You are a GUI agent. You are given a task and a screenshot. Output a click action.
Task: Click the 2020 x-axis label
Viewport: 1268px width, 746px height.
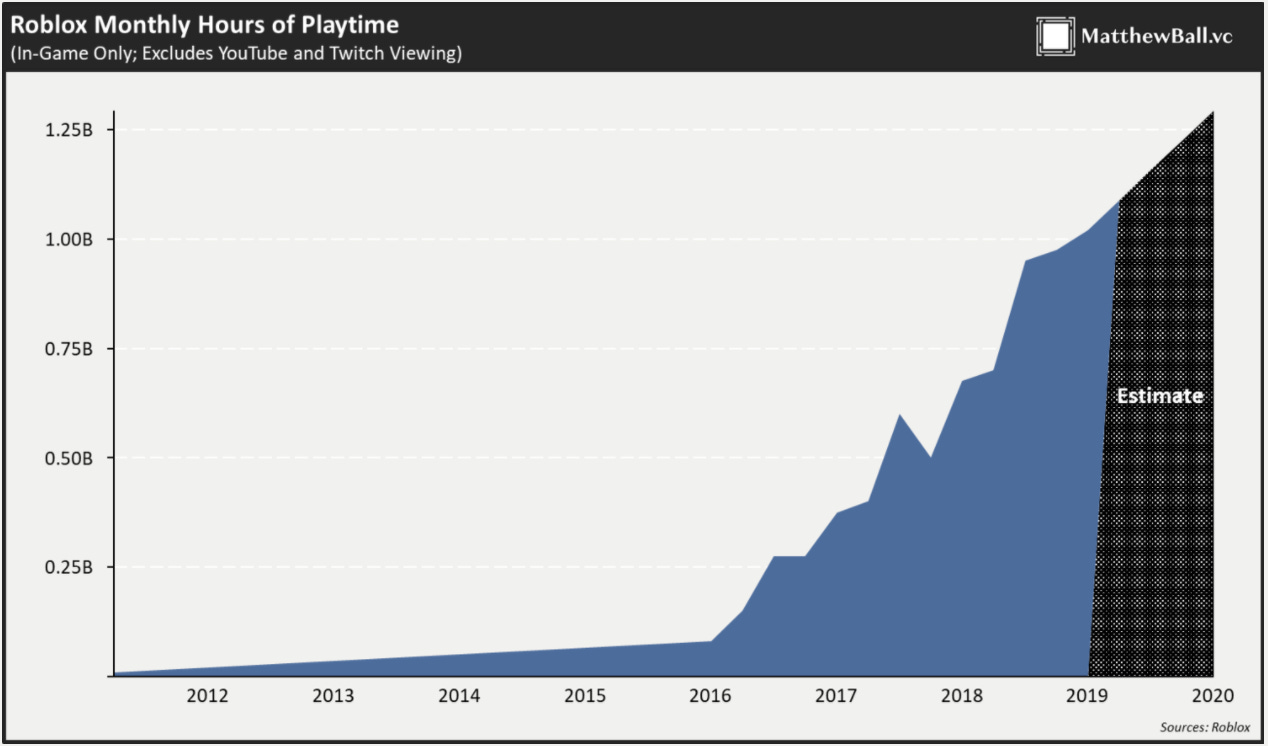click(x=1214, y=695)
